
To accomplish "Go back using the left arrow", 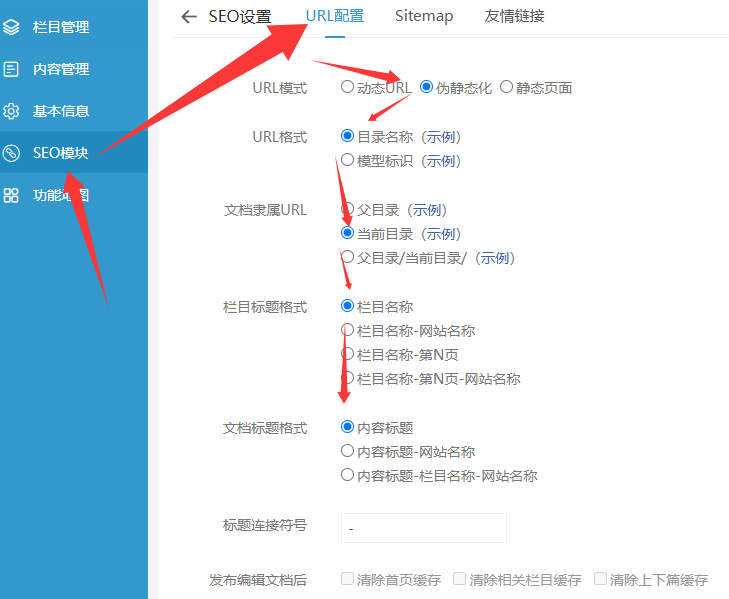I will click(x=189, y=17).
